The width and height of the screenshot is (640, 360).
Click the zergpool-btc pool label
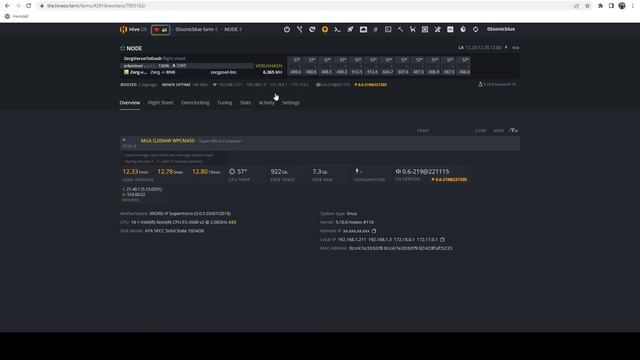pos(224,72)
